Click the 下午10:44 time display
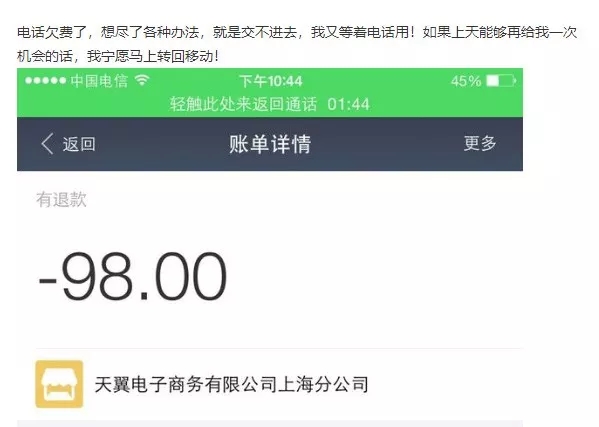The height and width of the screenshot is (427, 599). pos(270,81)
